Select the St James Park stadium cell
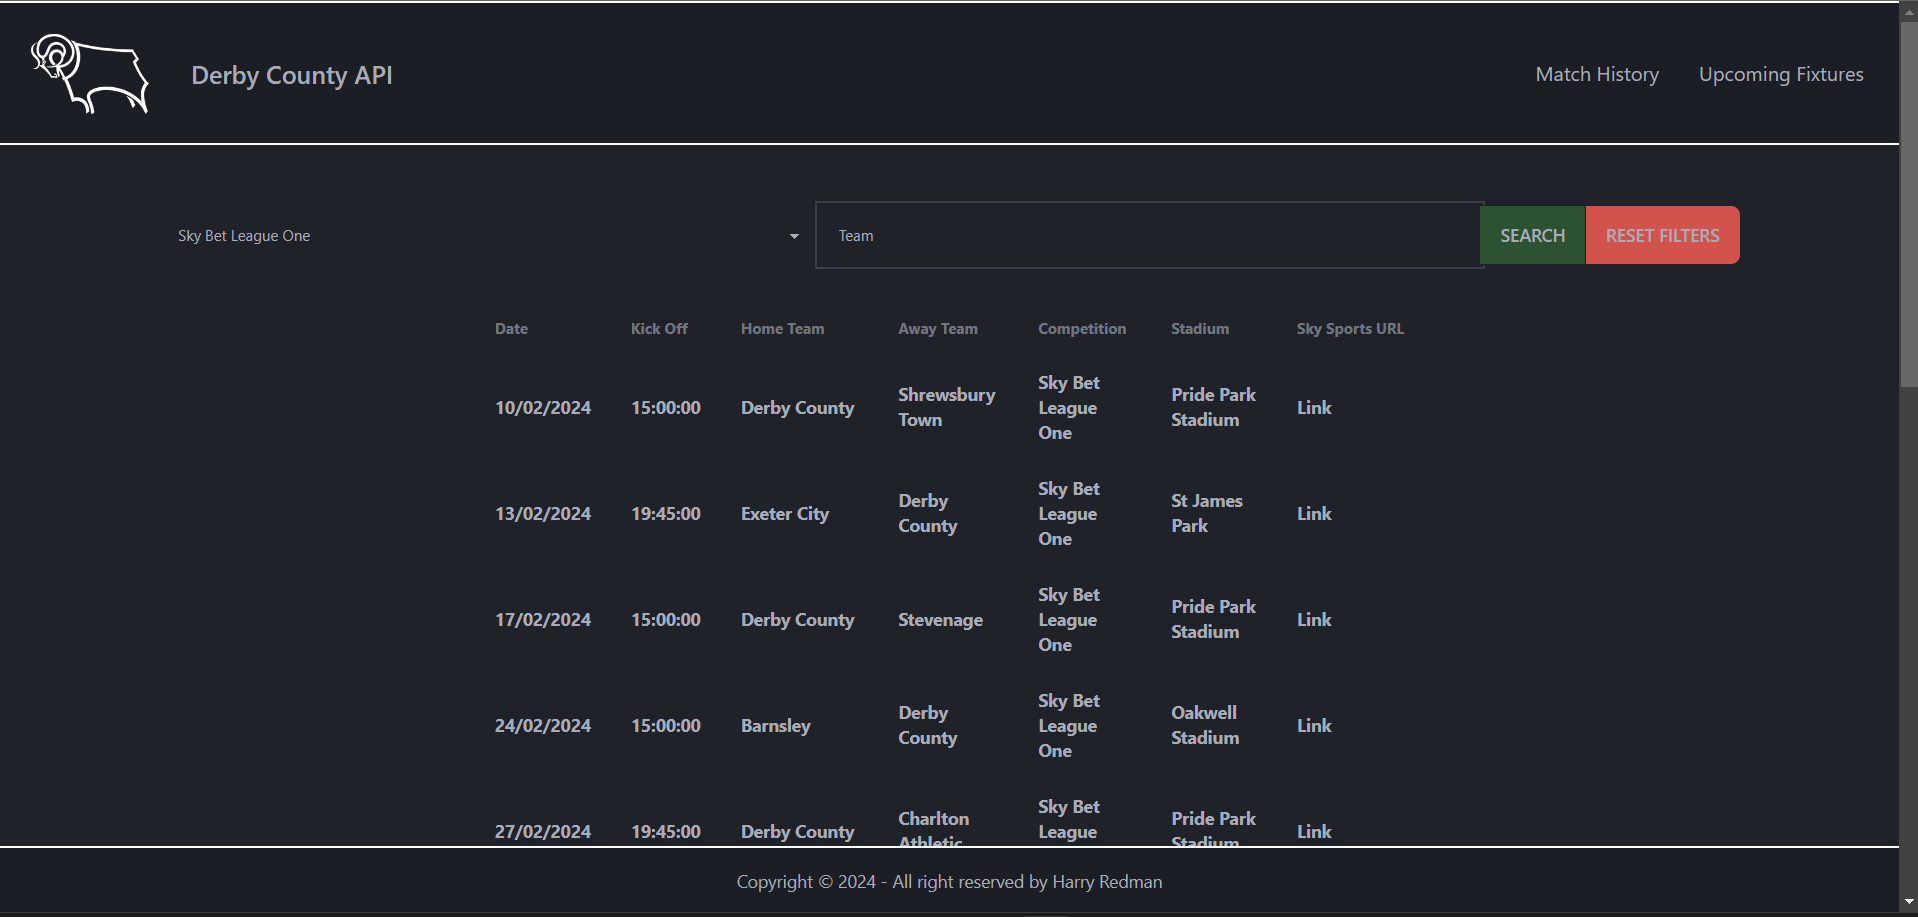Image resolution: width=1918 pixels, height=917 pixels. coord(1207,513)
